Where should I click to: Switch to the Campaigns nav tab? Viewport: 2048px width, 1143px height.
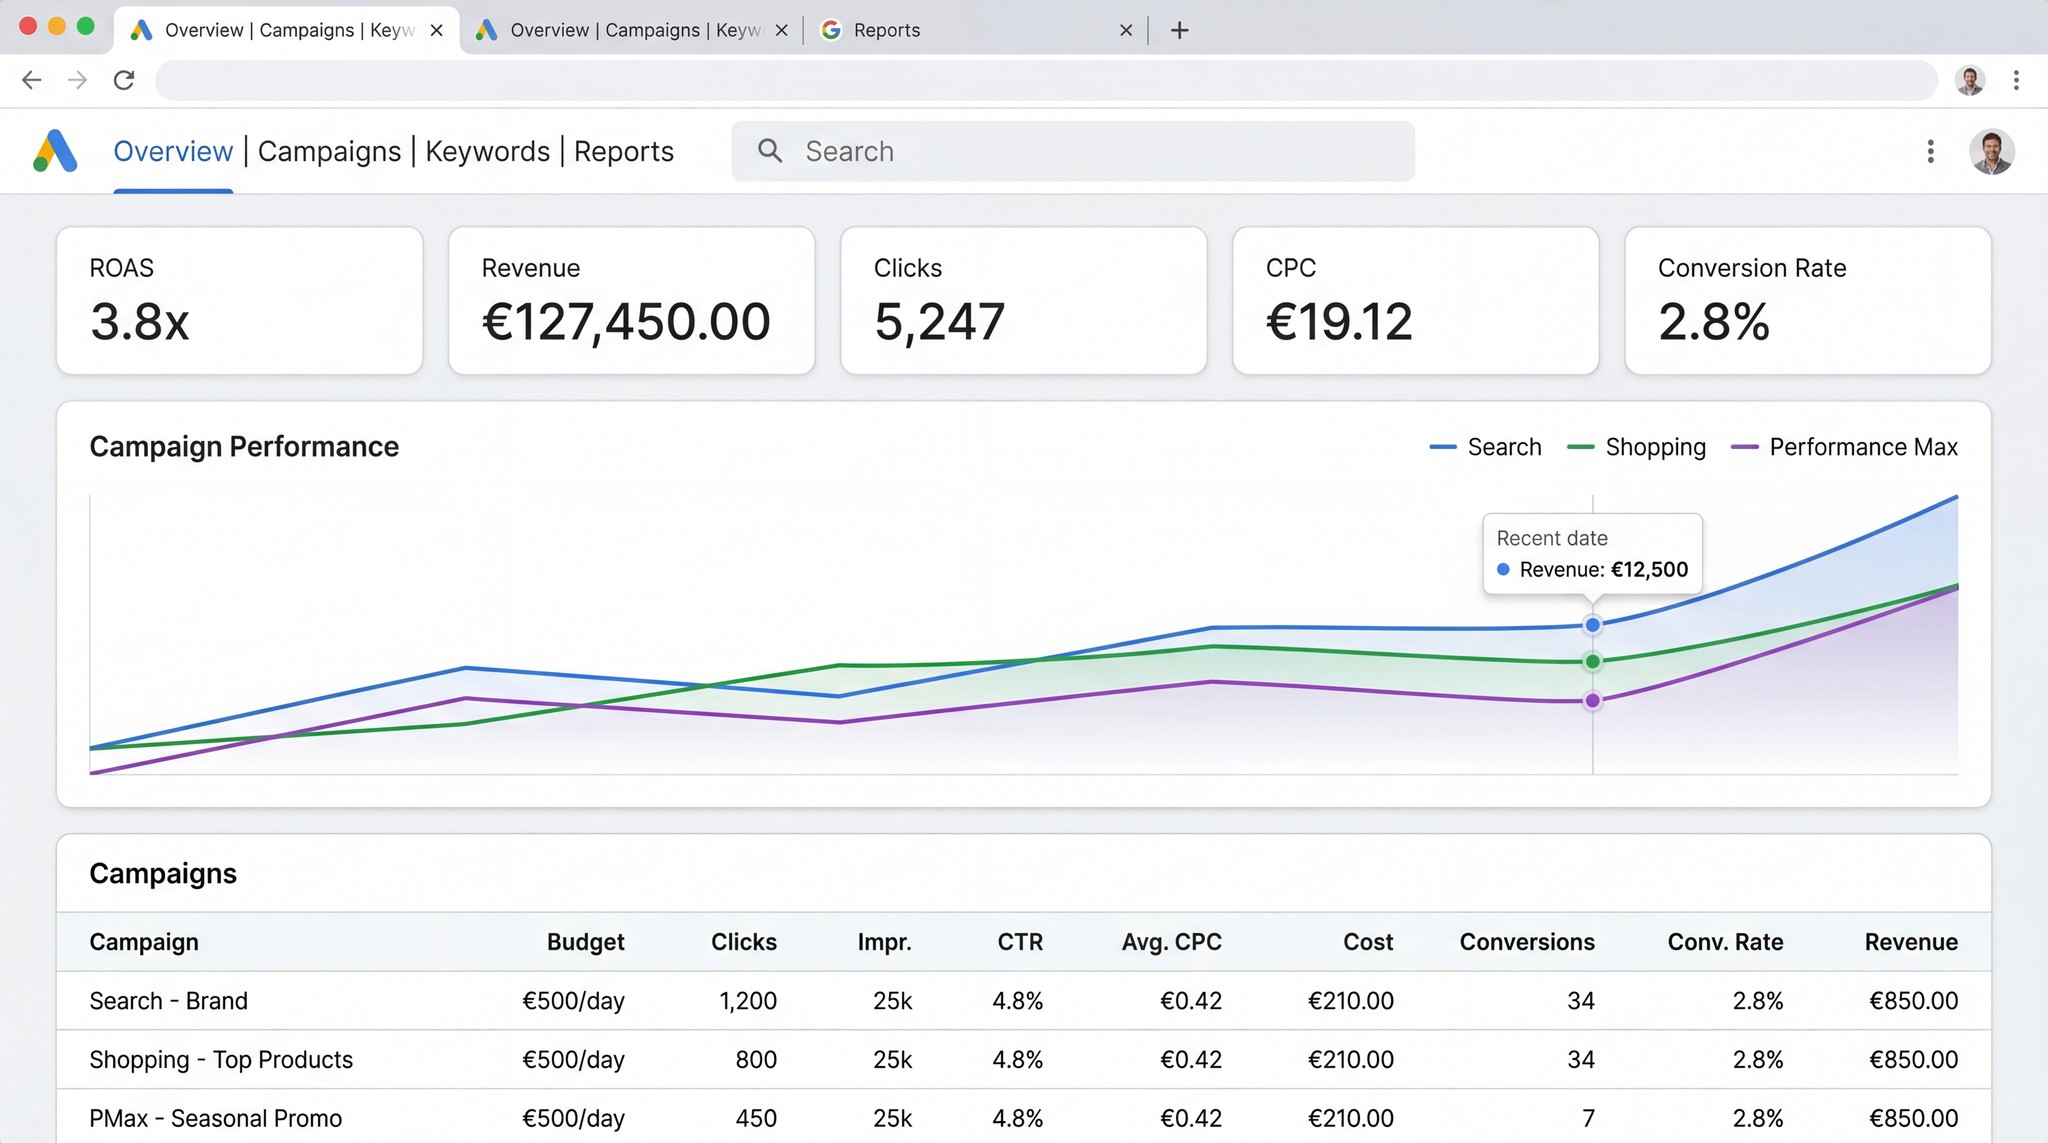(329, 151)
